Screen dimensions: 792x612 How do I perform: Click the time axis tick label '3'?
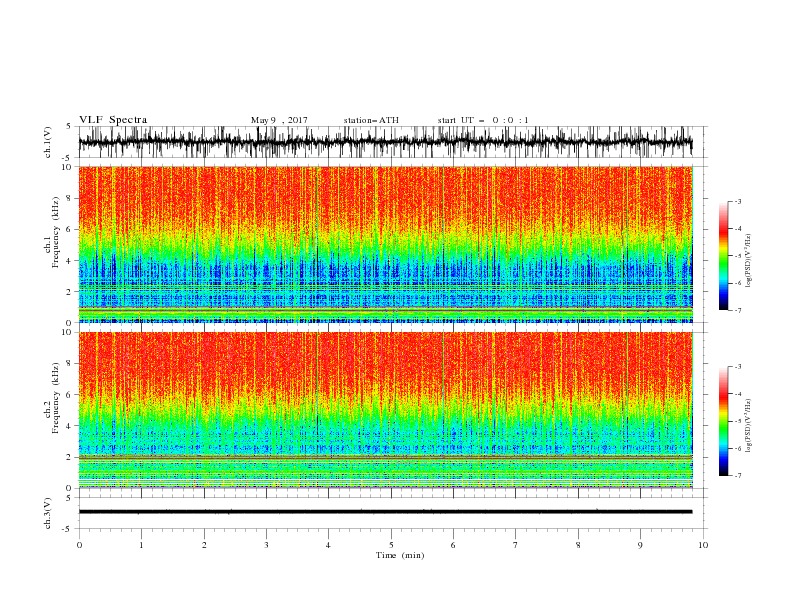[266, 545]
